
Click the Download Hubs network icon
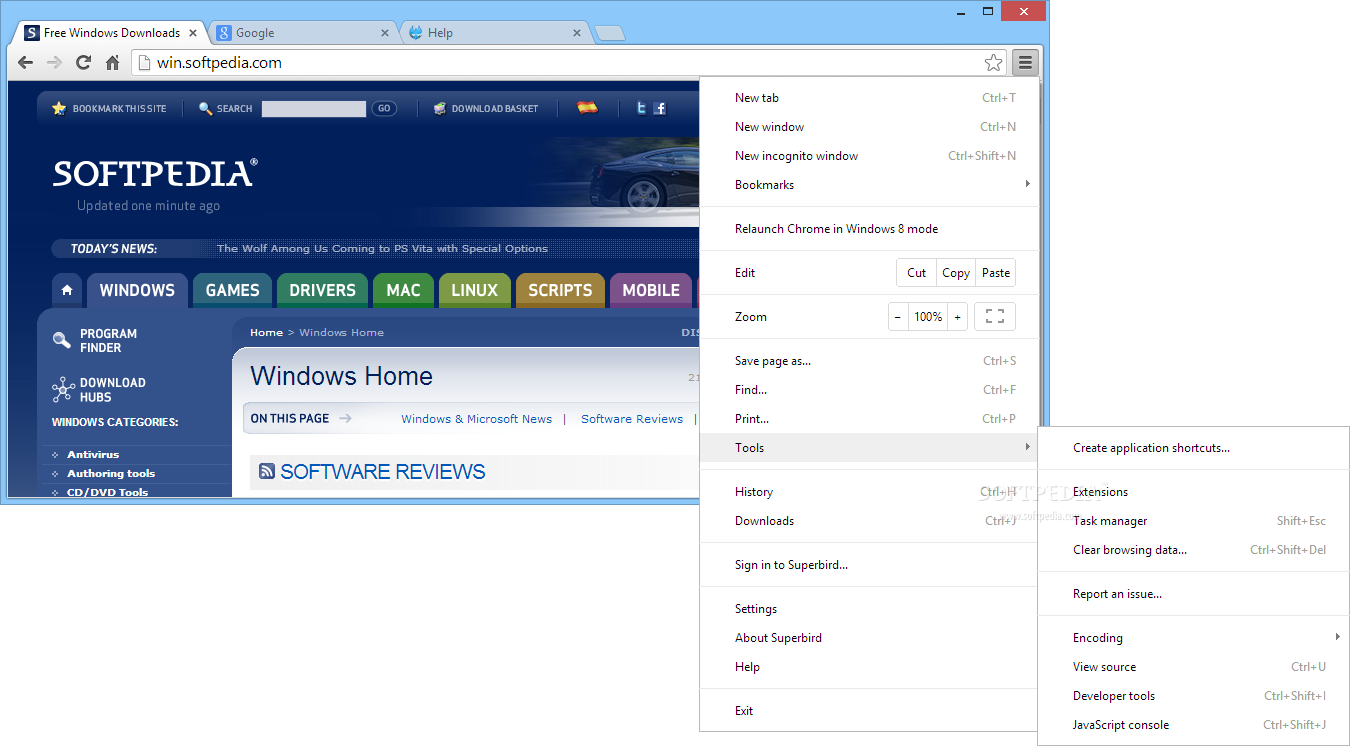click(x=63, y=389)
